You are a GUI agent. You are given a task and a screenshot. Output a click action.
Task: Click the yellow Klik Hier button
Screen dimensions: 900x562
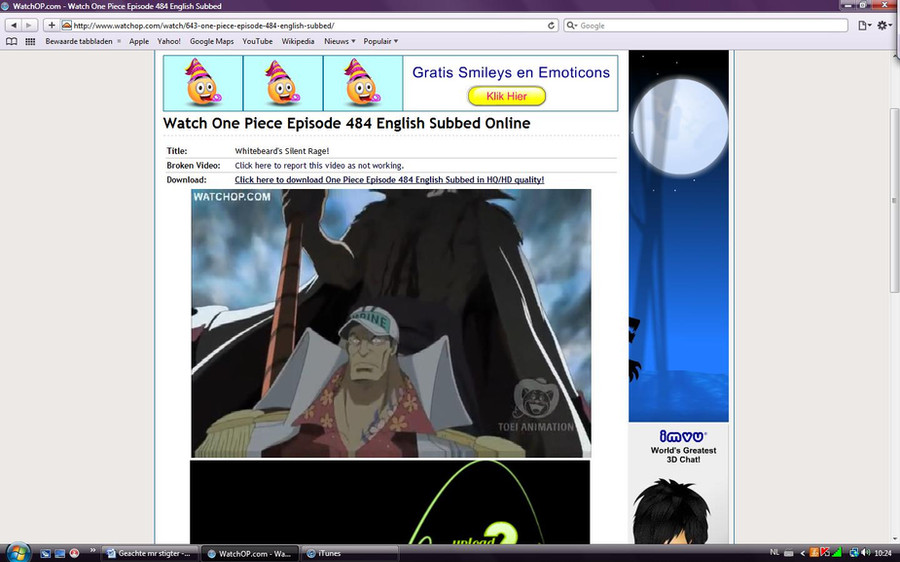[507, 96]
